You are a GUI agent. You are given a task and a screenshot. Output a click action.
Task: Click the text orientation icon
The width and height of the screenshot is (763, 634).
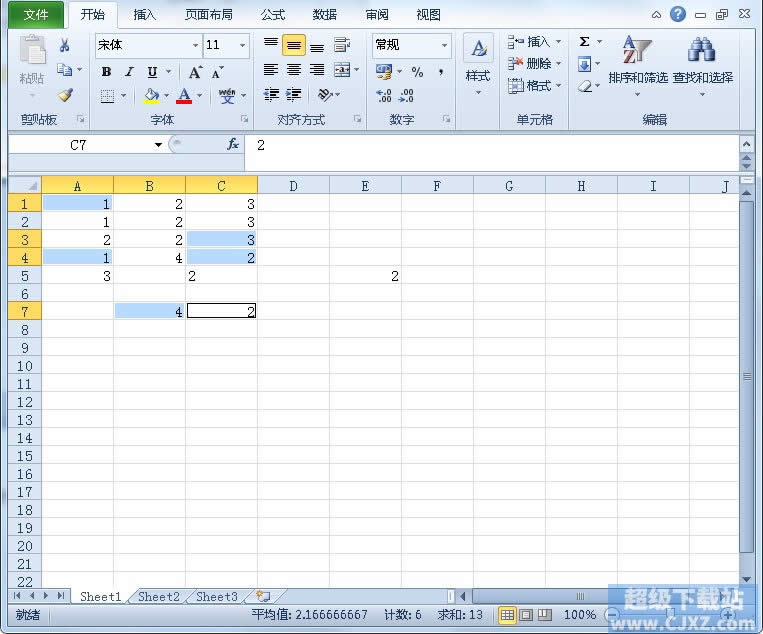(325, 94)
